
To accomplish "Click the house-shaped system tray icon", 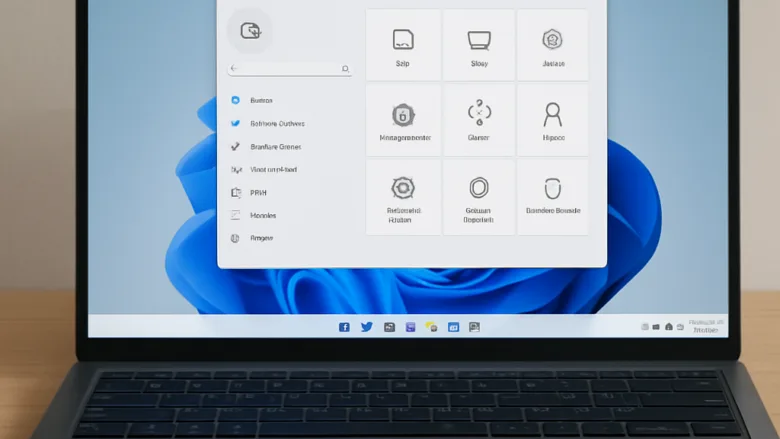I will (x=669, y=327).
